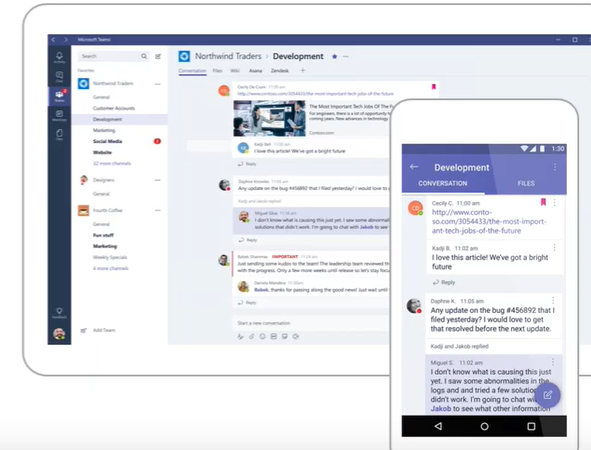The image size is (591, 450).
Task: Tap the options dots on Kadji B.'s phone message
Action: (x=554, y=248)
